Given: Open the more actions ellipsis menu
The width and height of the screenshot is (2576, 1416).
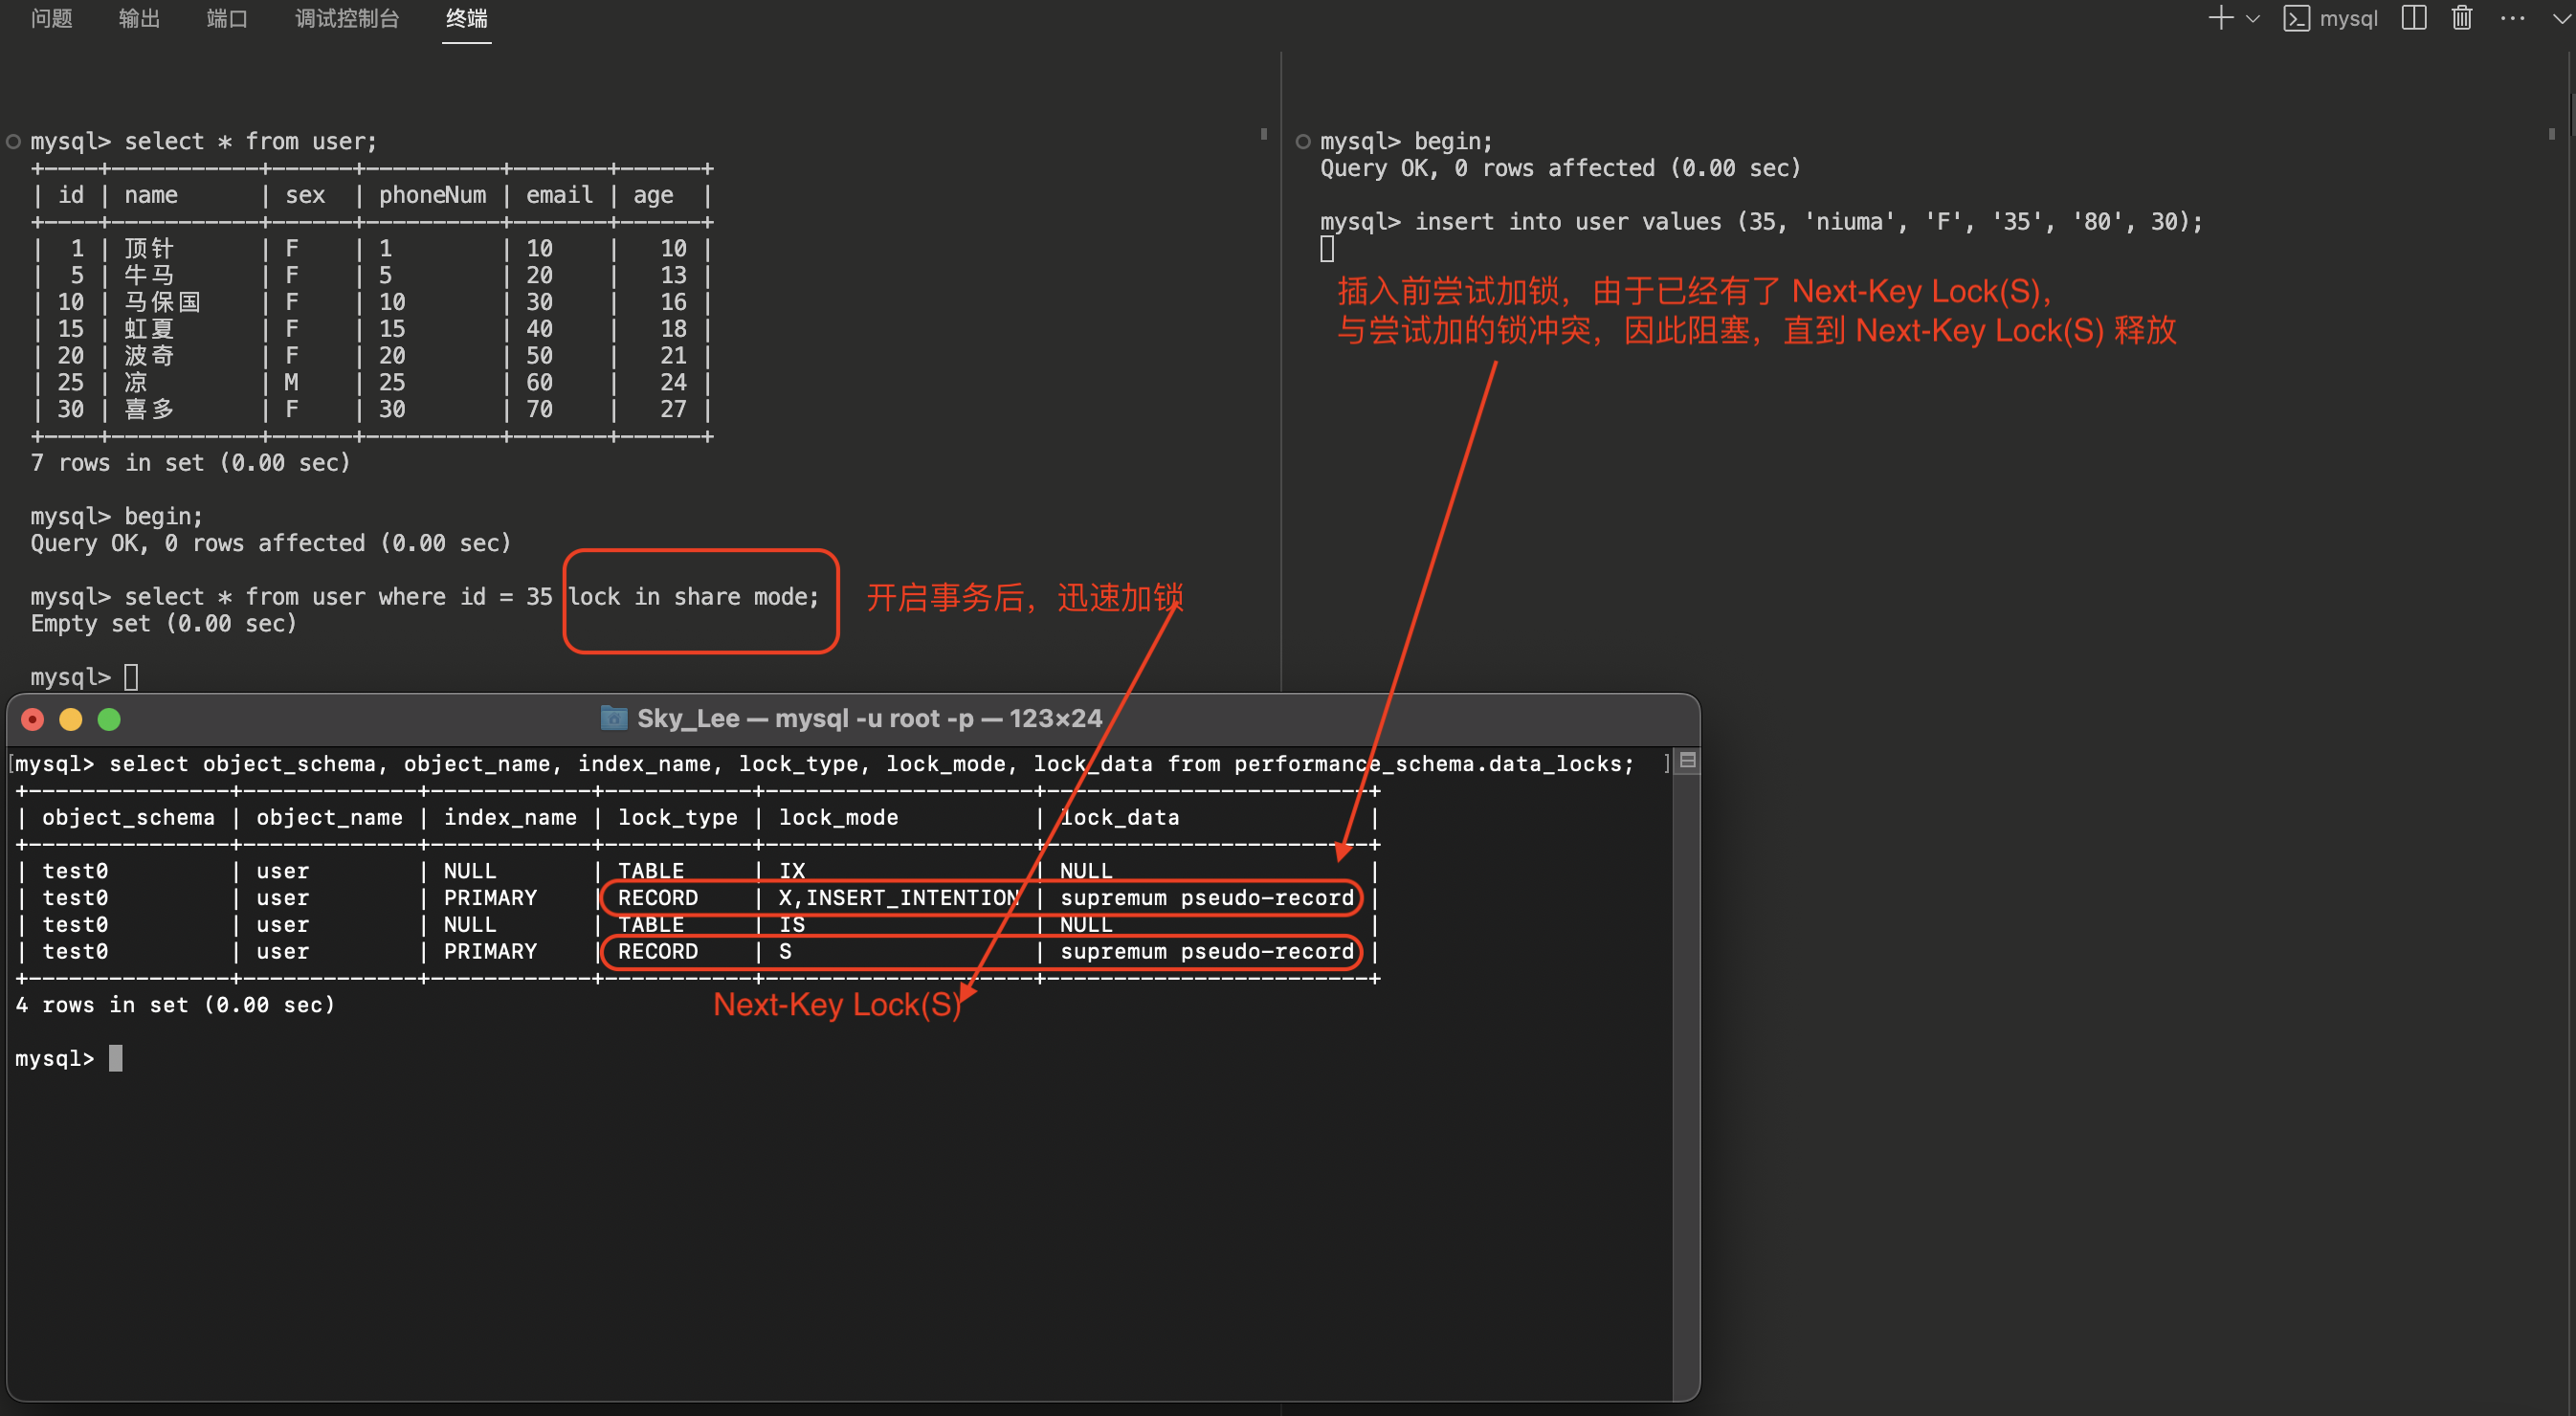Looking at the screenshot, I should coord(2512,18).
